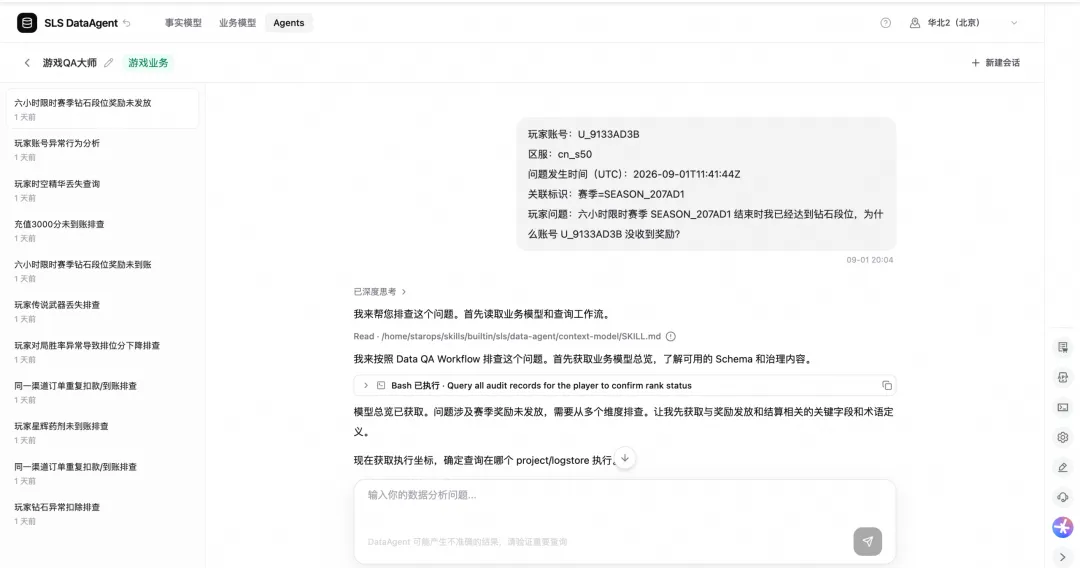
Task: Jump to bottom with down arrow button
Action: pyautogui.click(x=625, y=459)
